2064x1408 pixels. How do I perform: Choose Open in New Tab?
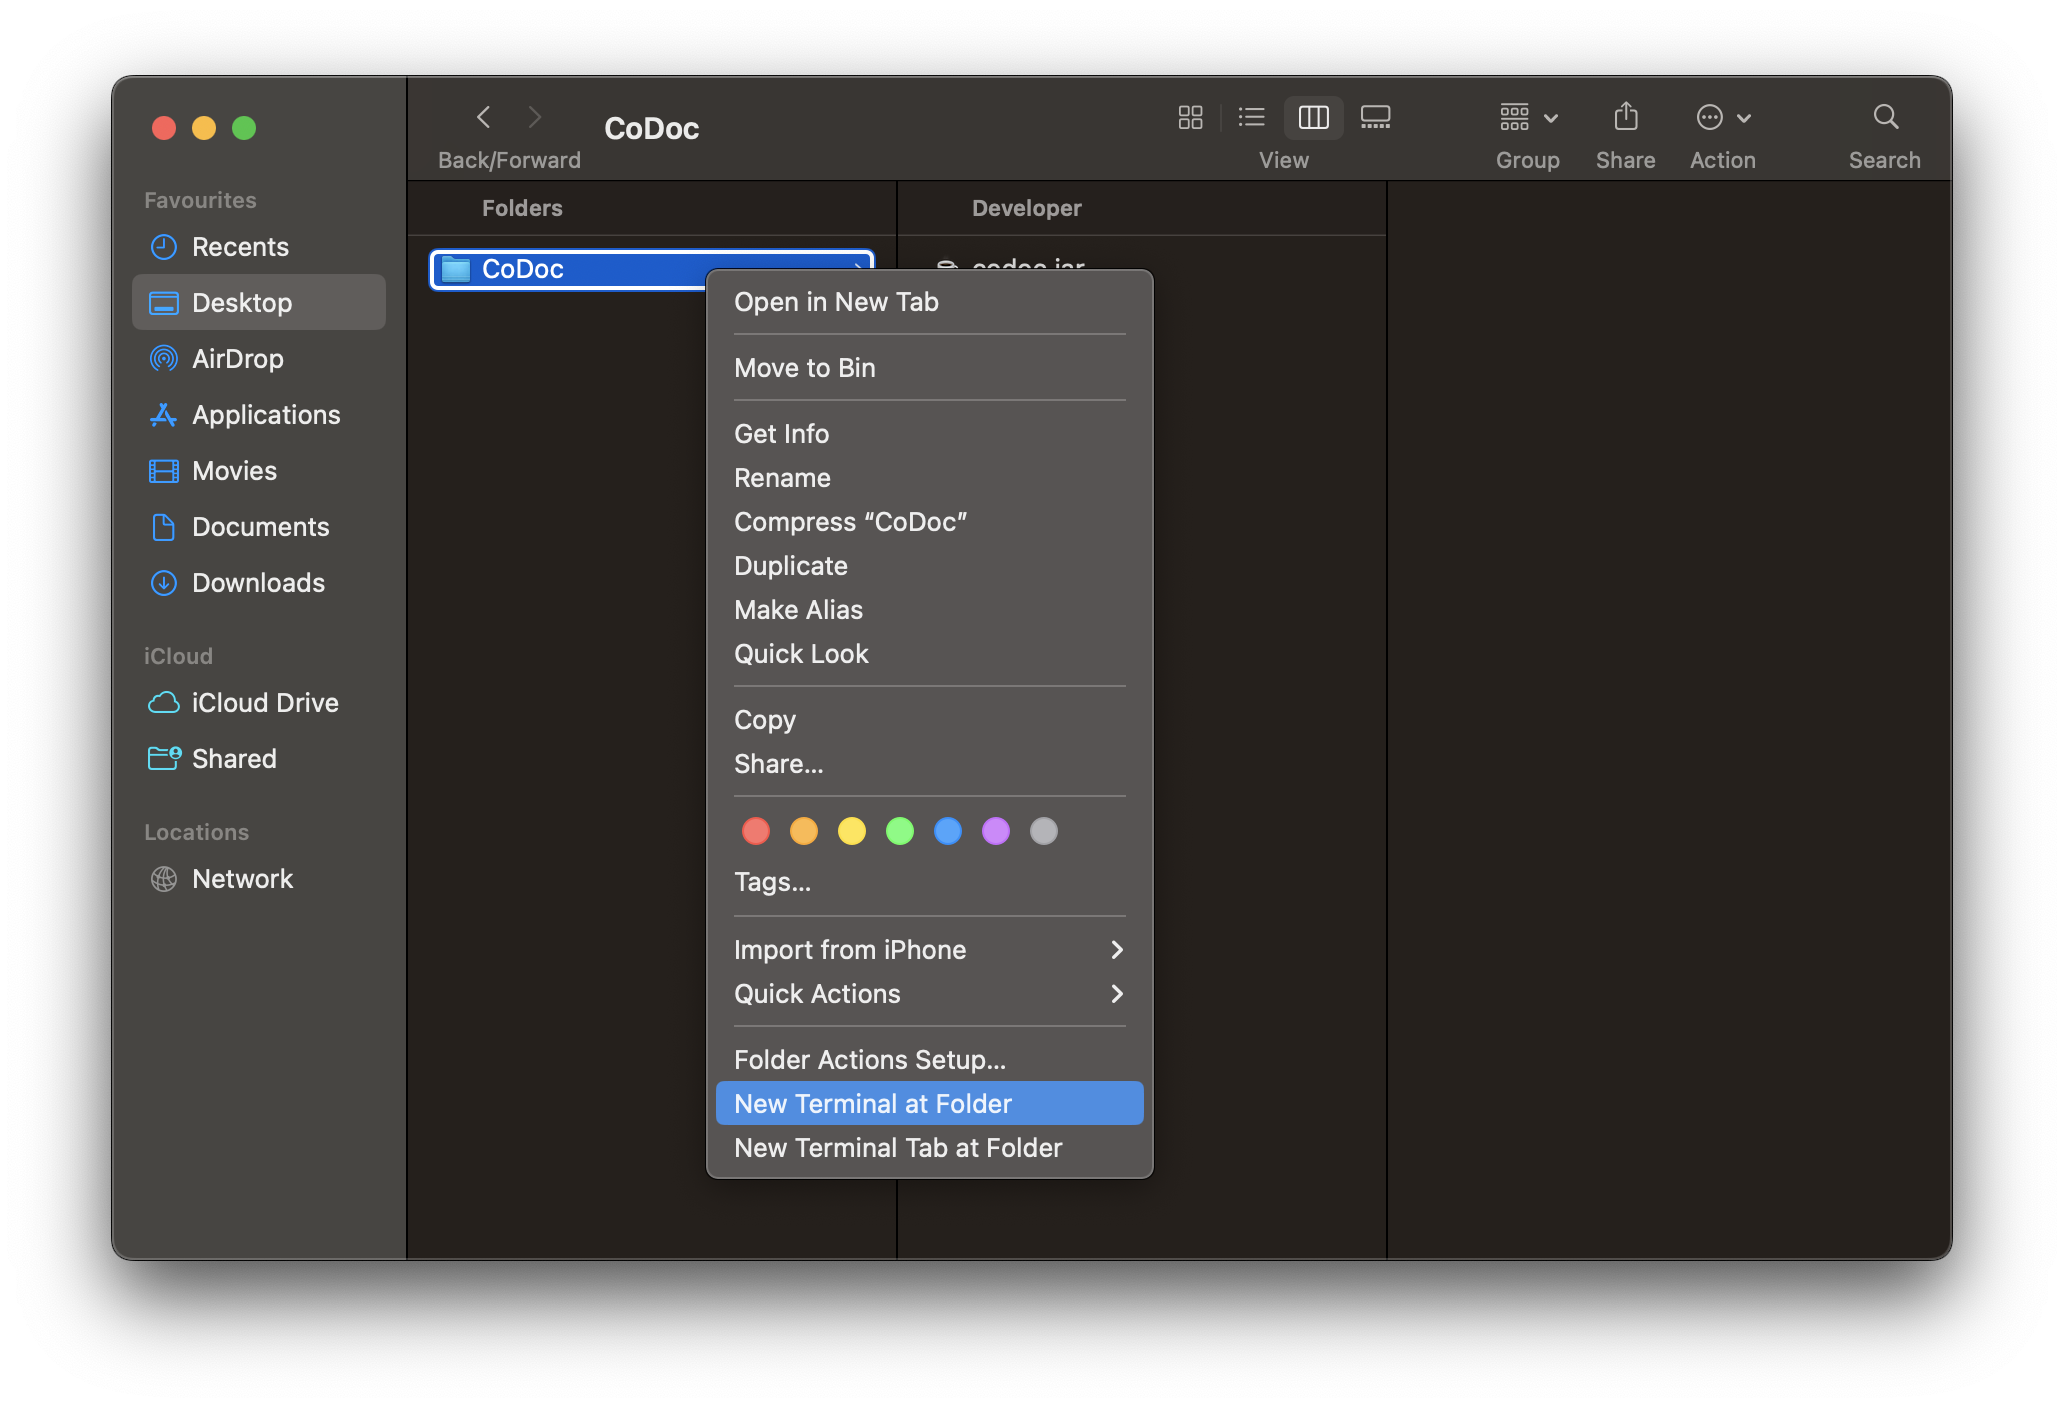929,302
